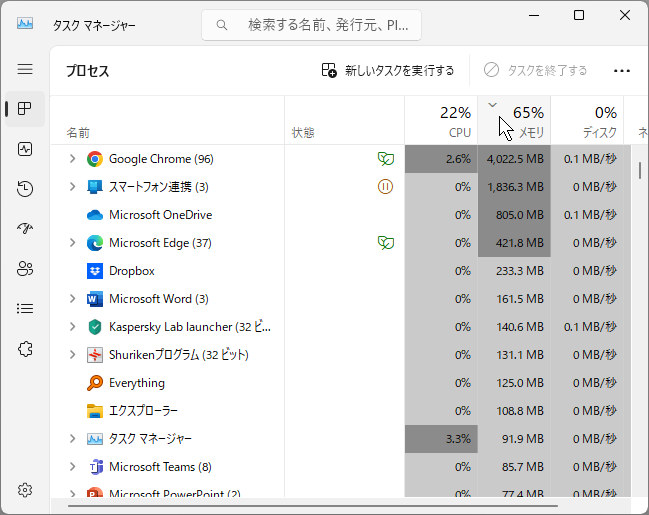Sort by the 状態 column header

click(x=344, y=120)
